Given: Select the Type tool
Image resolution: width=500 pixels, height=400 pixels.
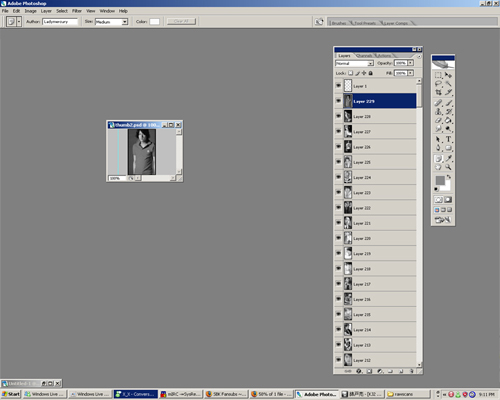Looking at the screenshot, I should 449,139.
